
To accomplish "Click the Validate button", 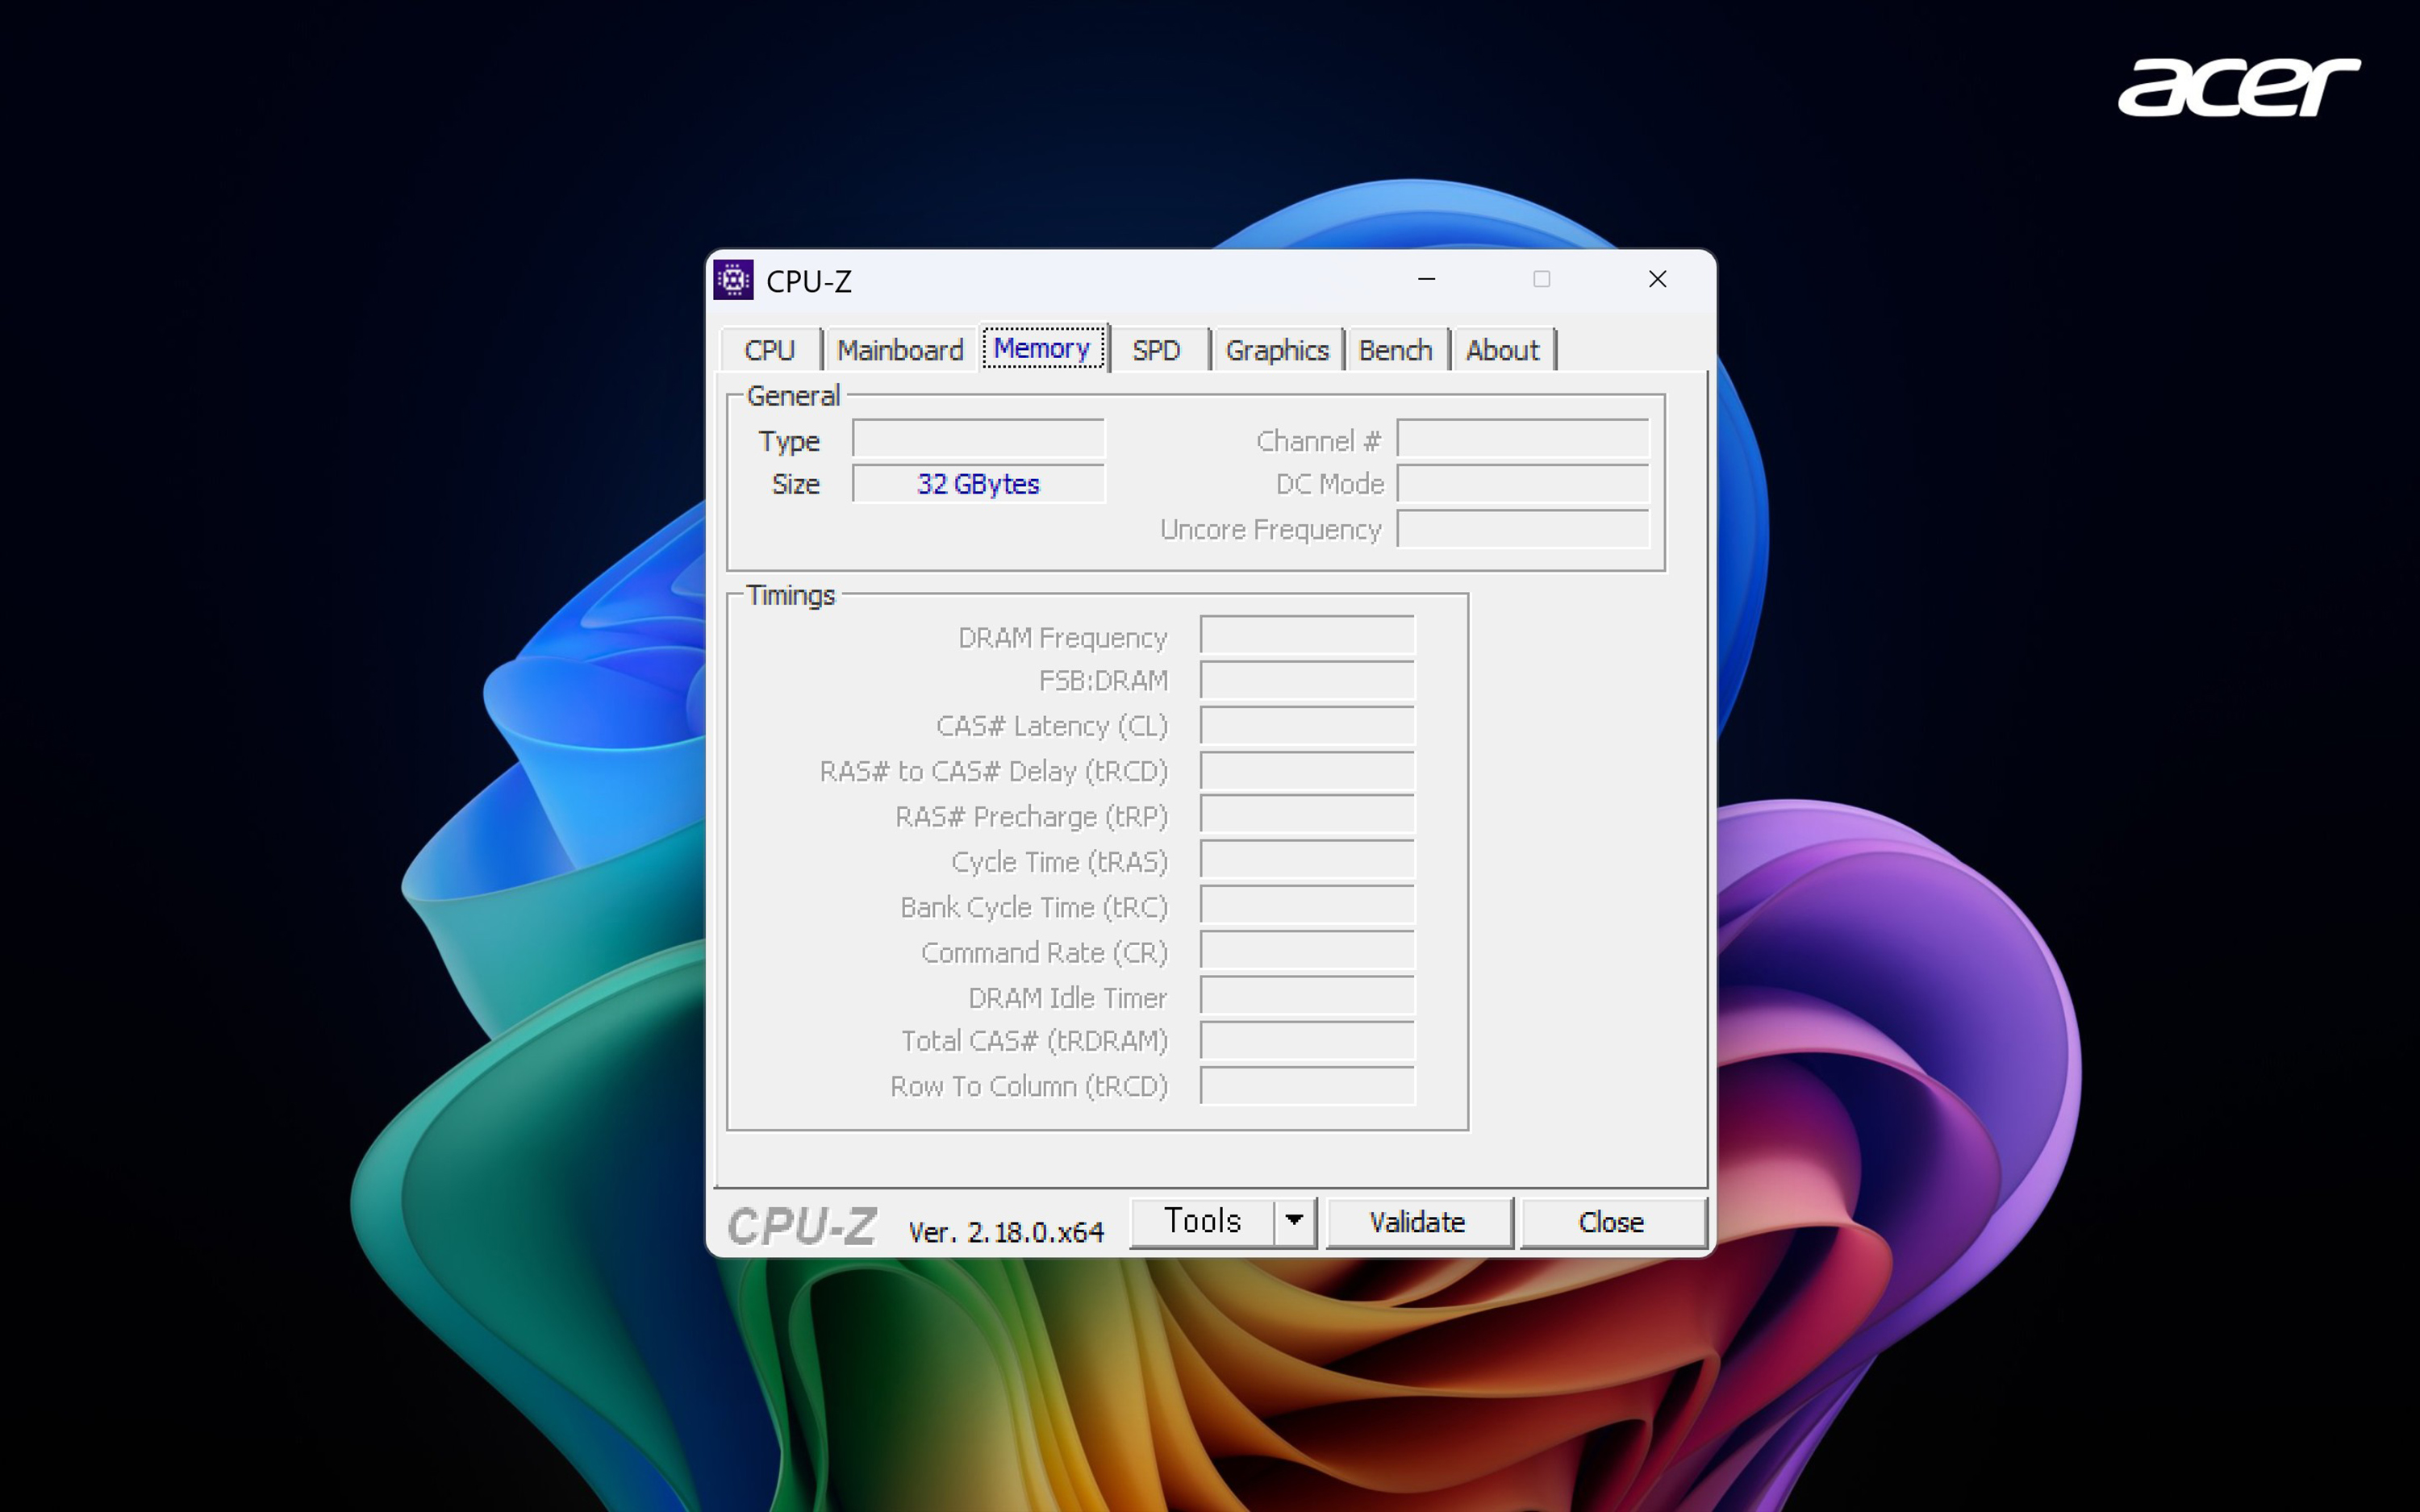I will click(x=1418, y=1222).
